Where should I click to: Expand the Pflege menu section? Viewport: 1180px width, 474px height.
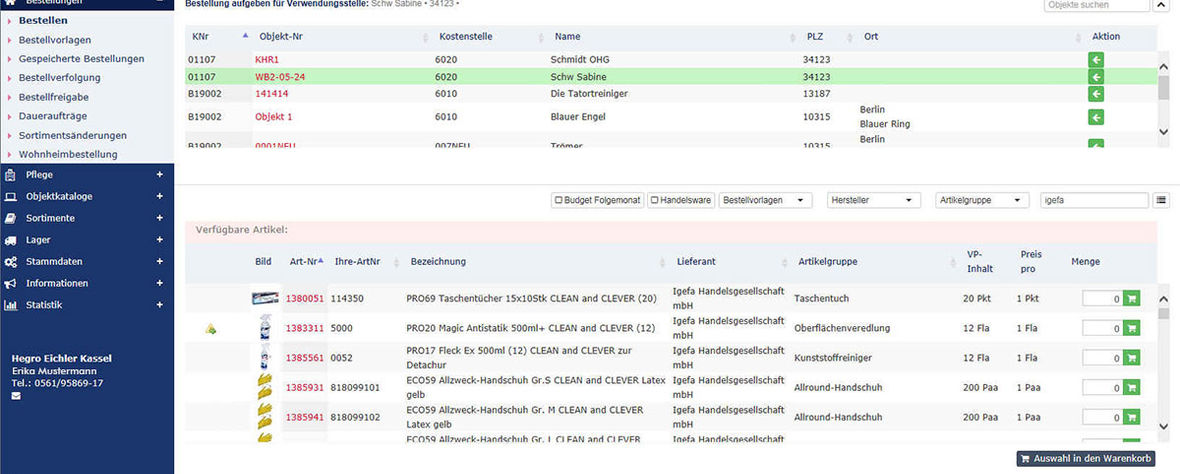point(160,175)
